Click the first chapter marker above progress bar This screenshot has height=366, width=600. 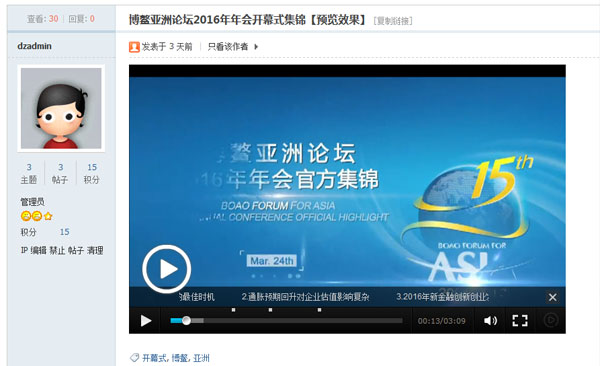[233, 310]
